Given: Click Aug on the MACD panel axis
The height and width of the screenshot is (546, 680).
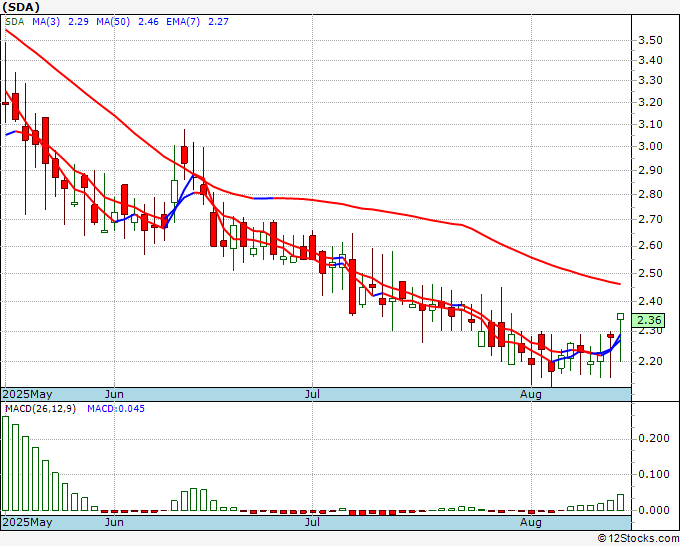Looking at the screenshot, I should (531, 522).
